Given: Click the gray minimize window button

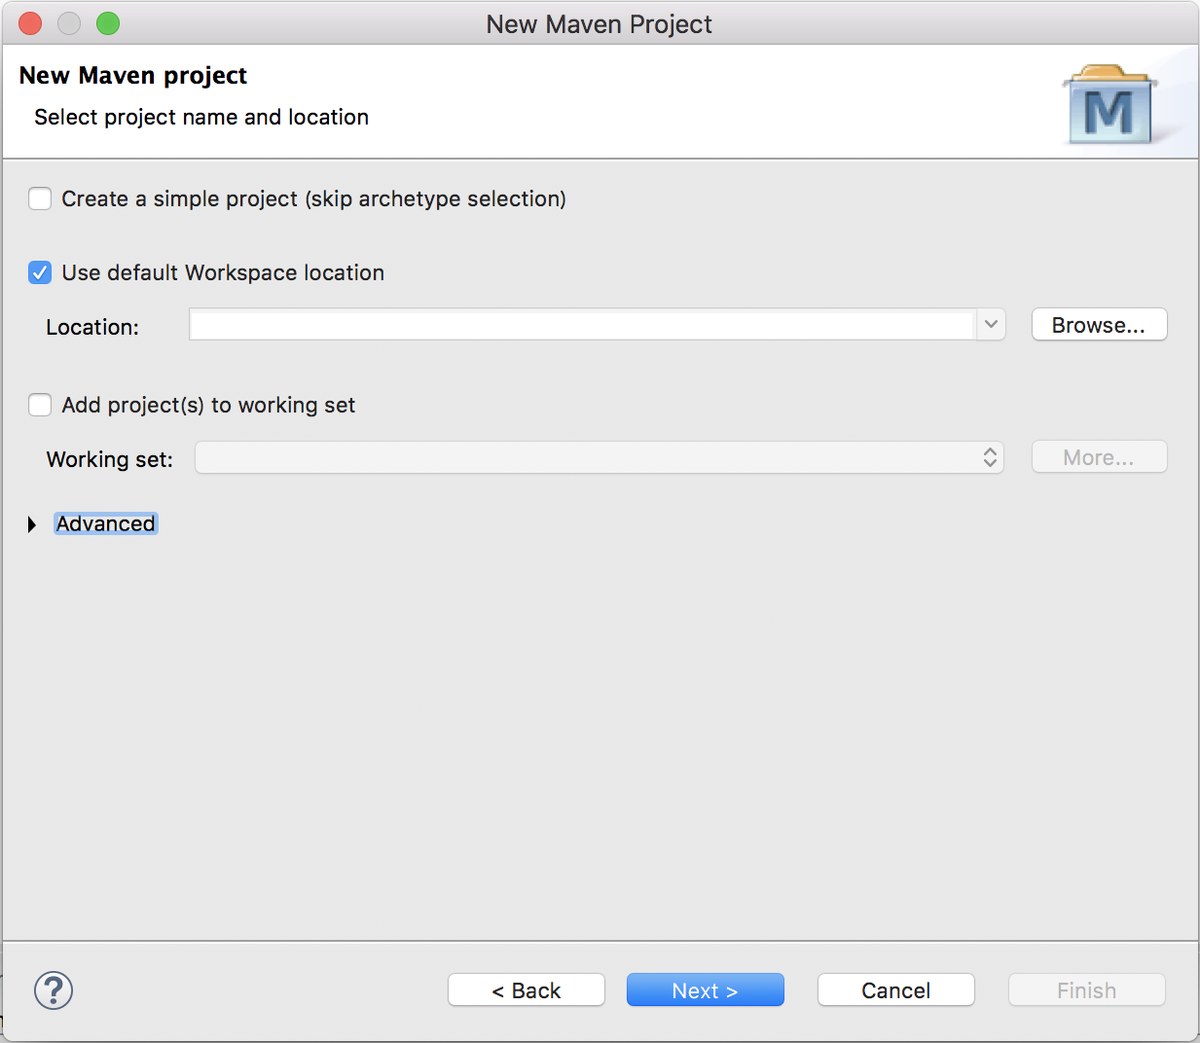Looking at the screenshot, I should [69, 24].
